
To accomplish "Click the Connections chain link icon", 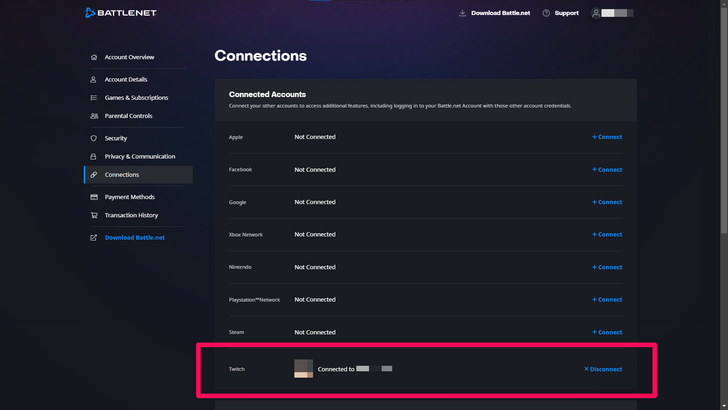I will 94,175.
